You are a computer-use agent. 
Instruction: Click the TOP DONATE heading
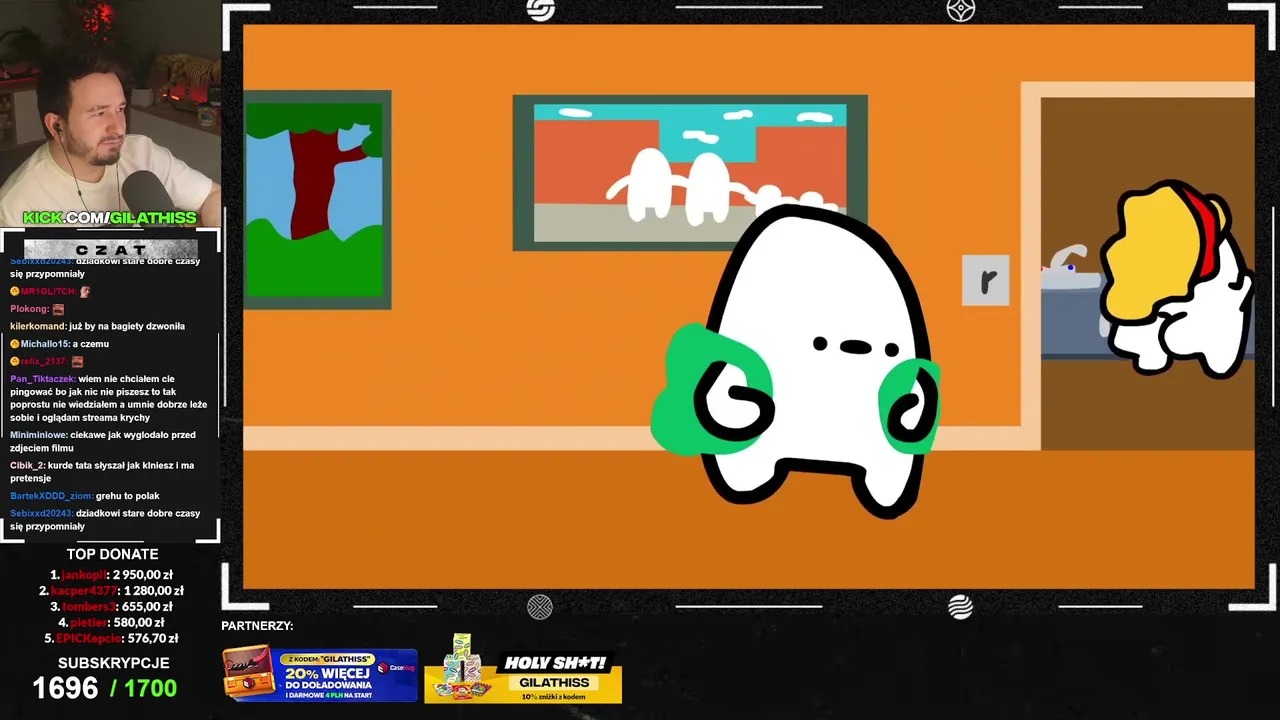pos(112,554)
